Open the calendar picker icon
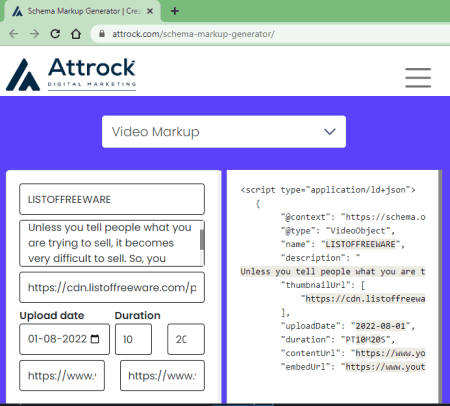 [x=95, y=339]
